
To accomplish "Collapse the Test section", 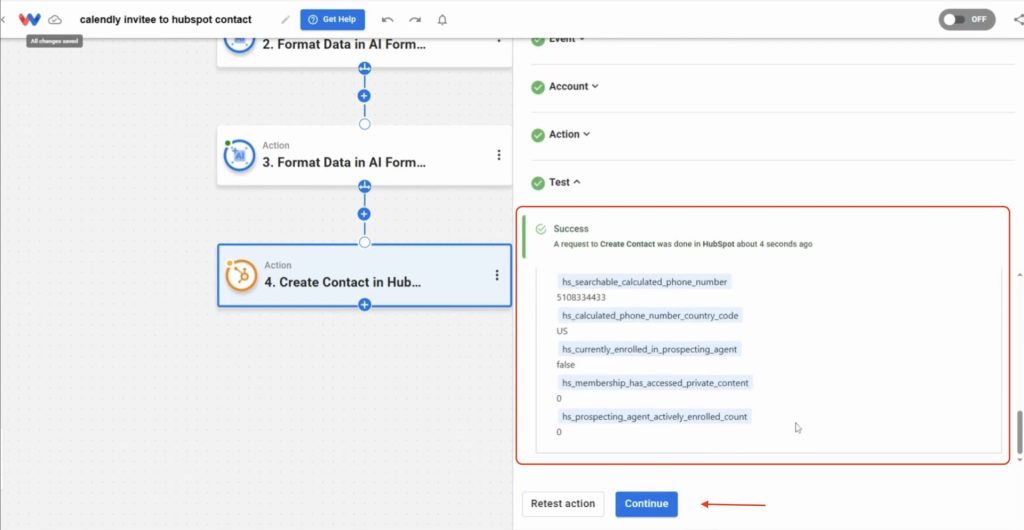I will point(564,182).
